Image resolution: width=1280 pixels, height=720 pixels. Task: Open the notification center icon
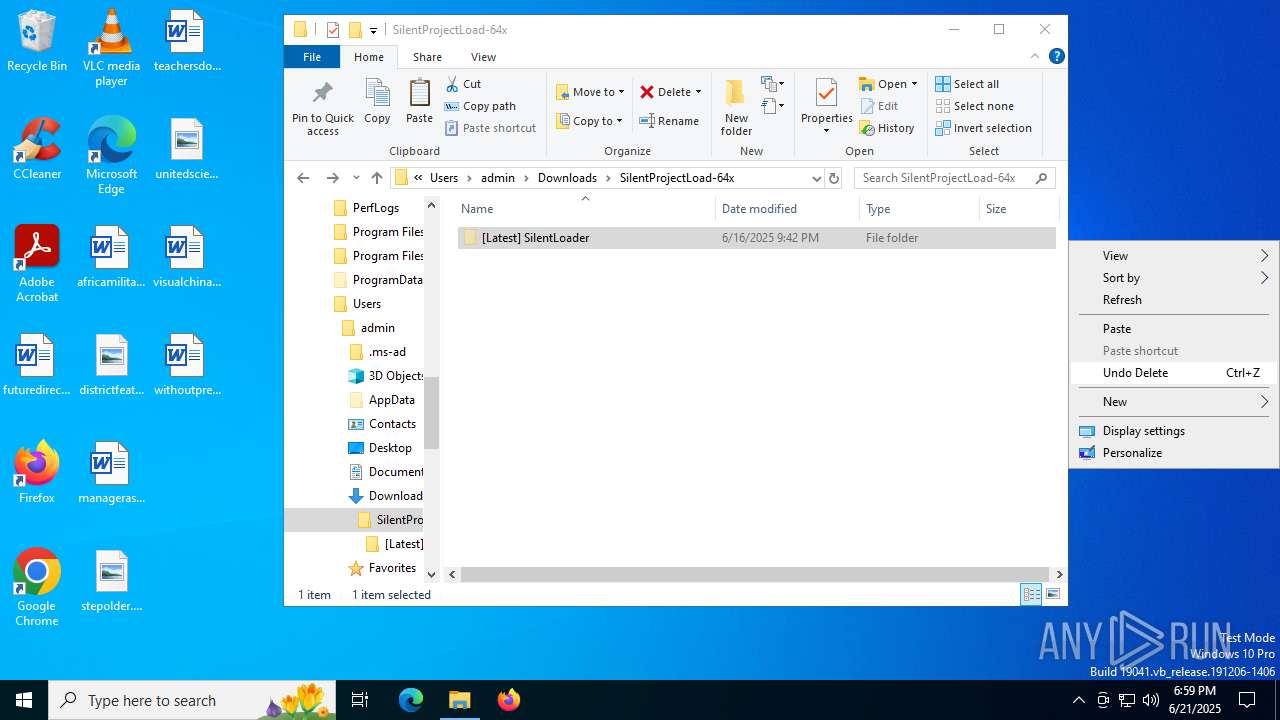click(x=1247, y=700)
